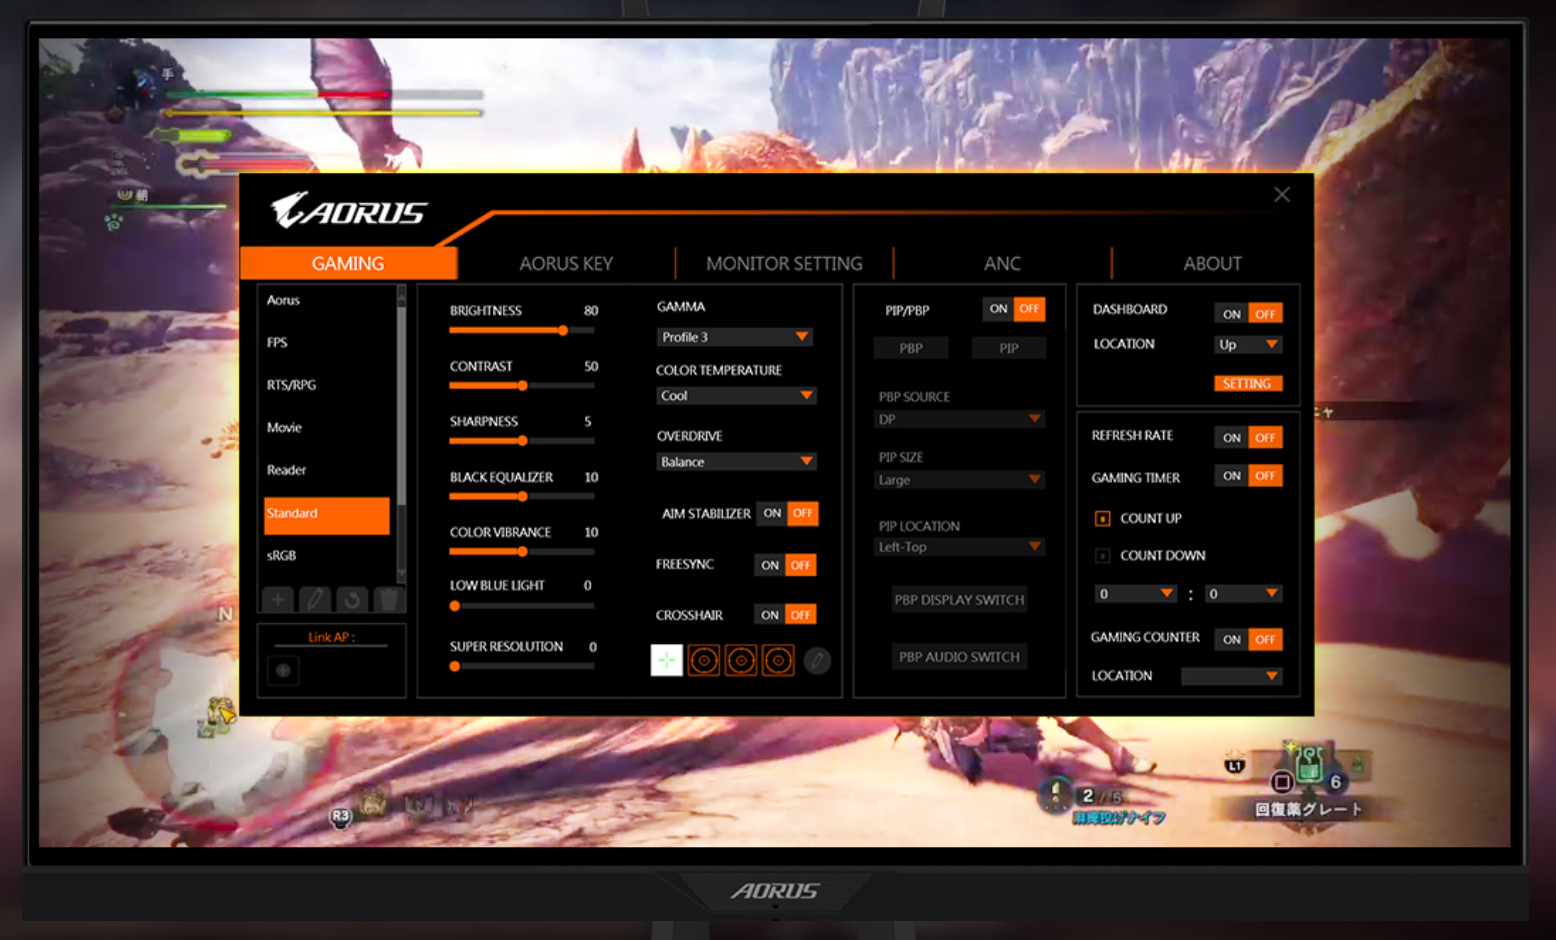
Task: Choose the first orange circle crosshair style
Action: pos(704,660)
